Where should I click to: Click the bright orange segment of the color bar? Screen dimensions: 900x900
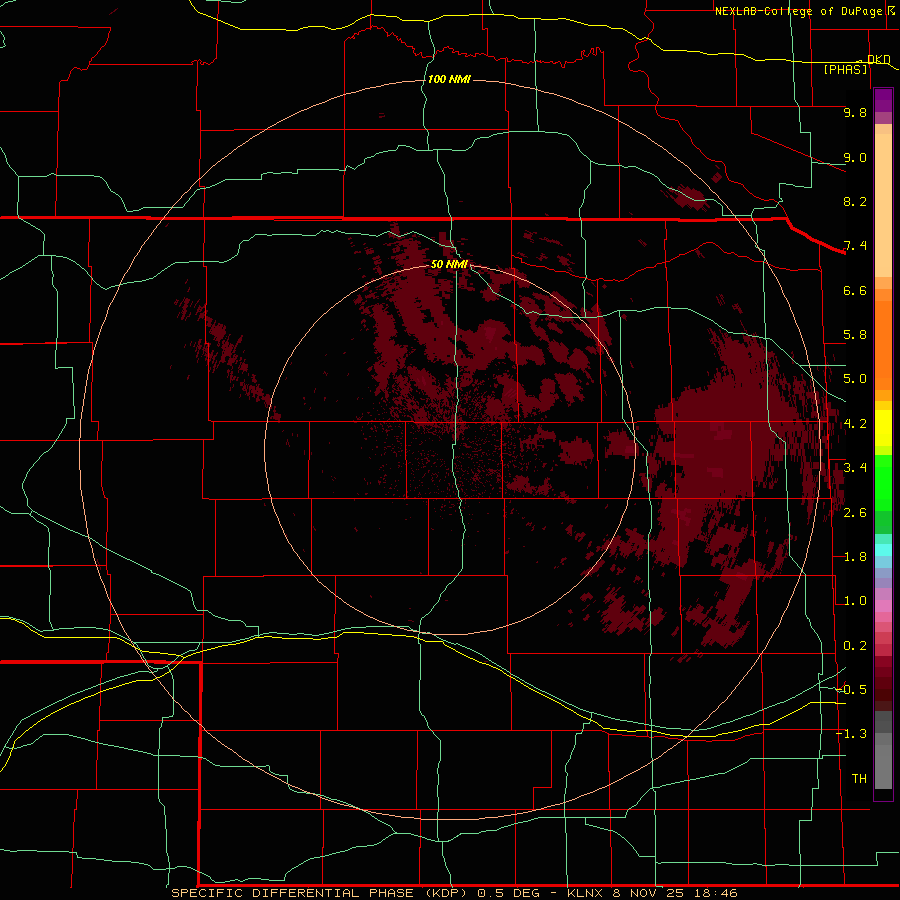point(883,346)
